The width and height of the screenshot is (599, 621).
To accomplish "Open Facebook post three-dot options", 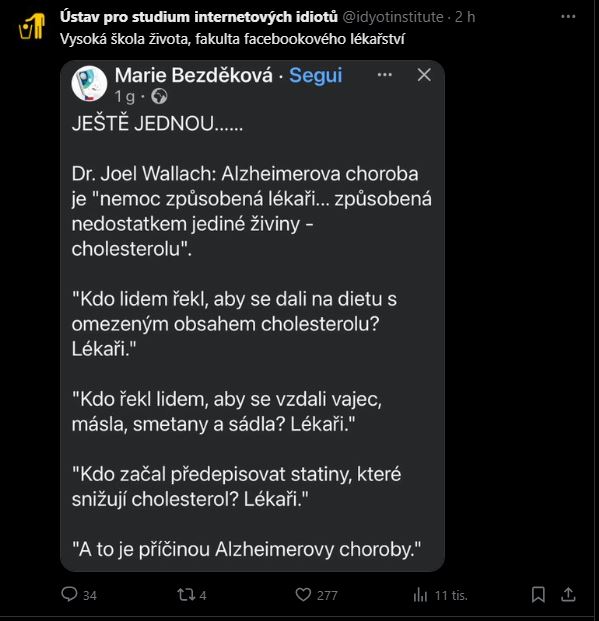I will pyautogui.click(x=384, y=75).
